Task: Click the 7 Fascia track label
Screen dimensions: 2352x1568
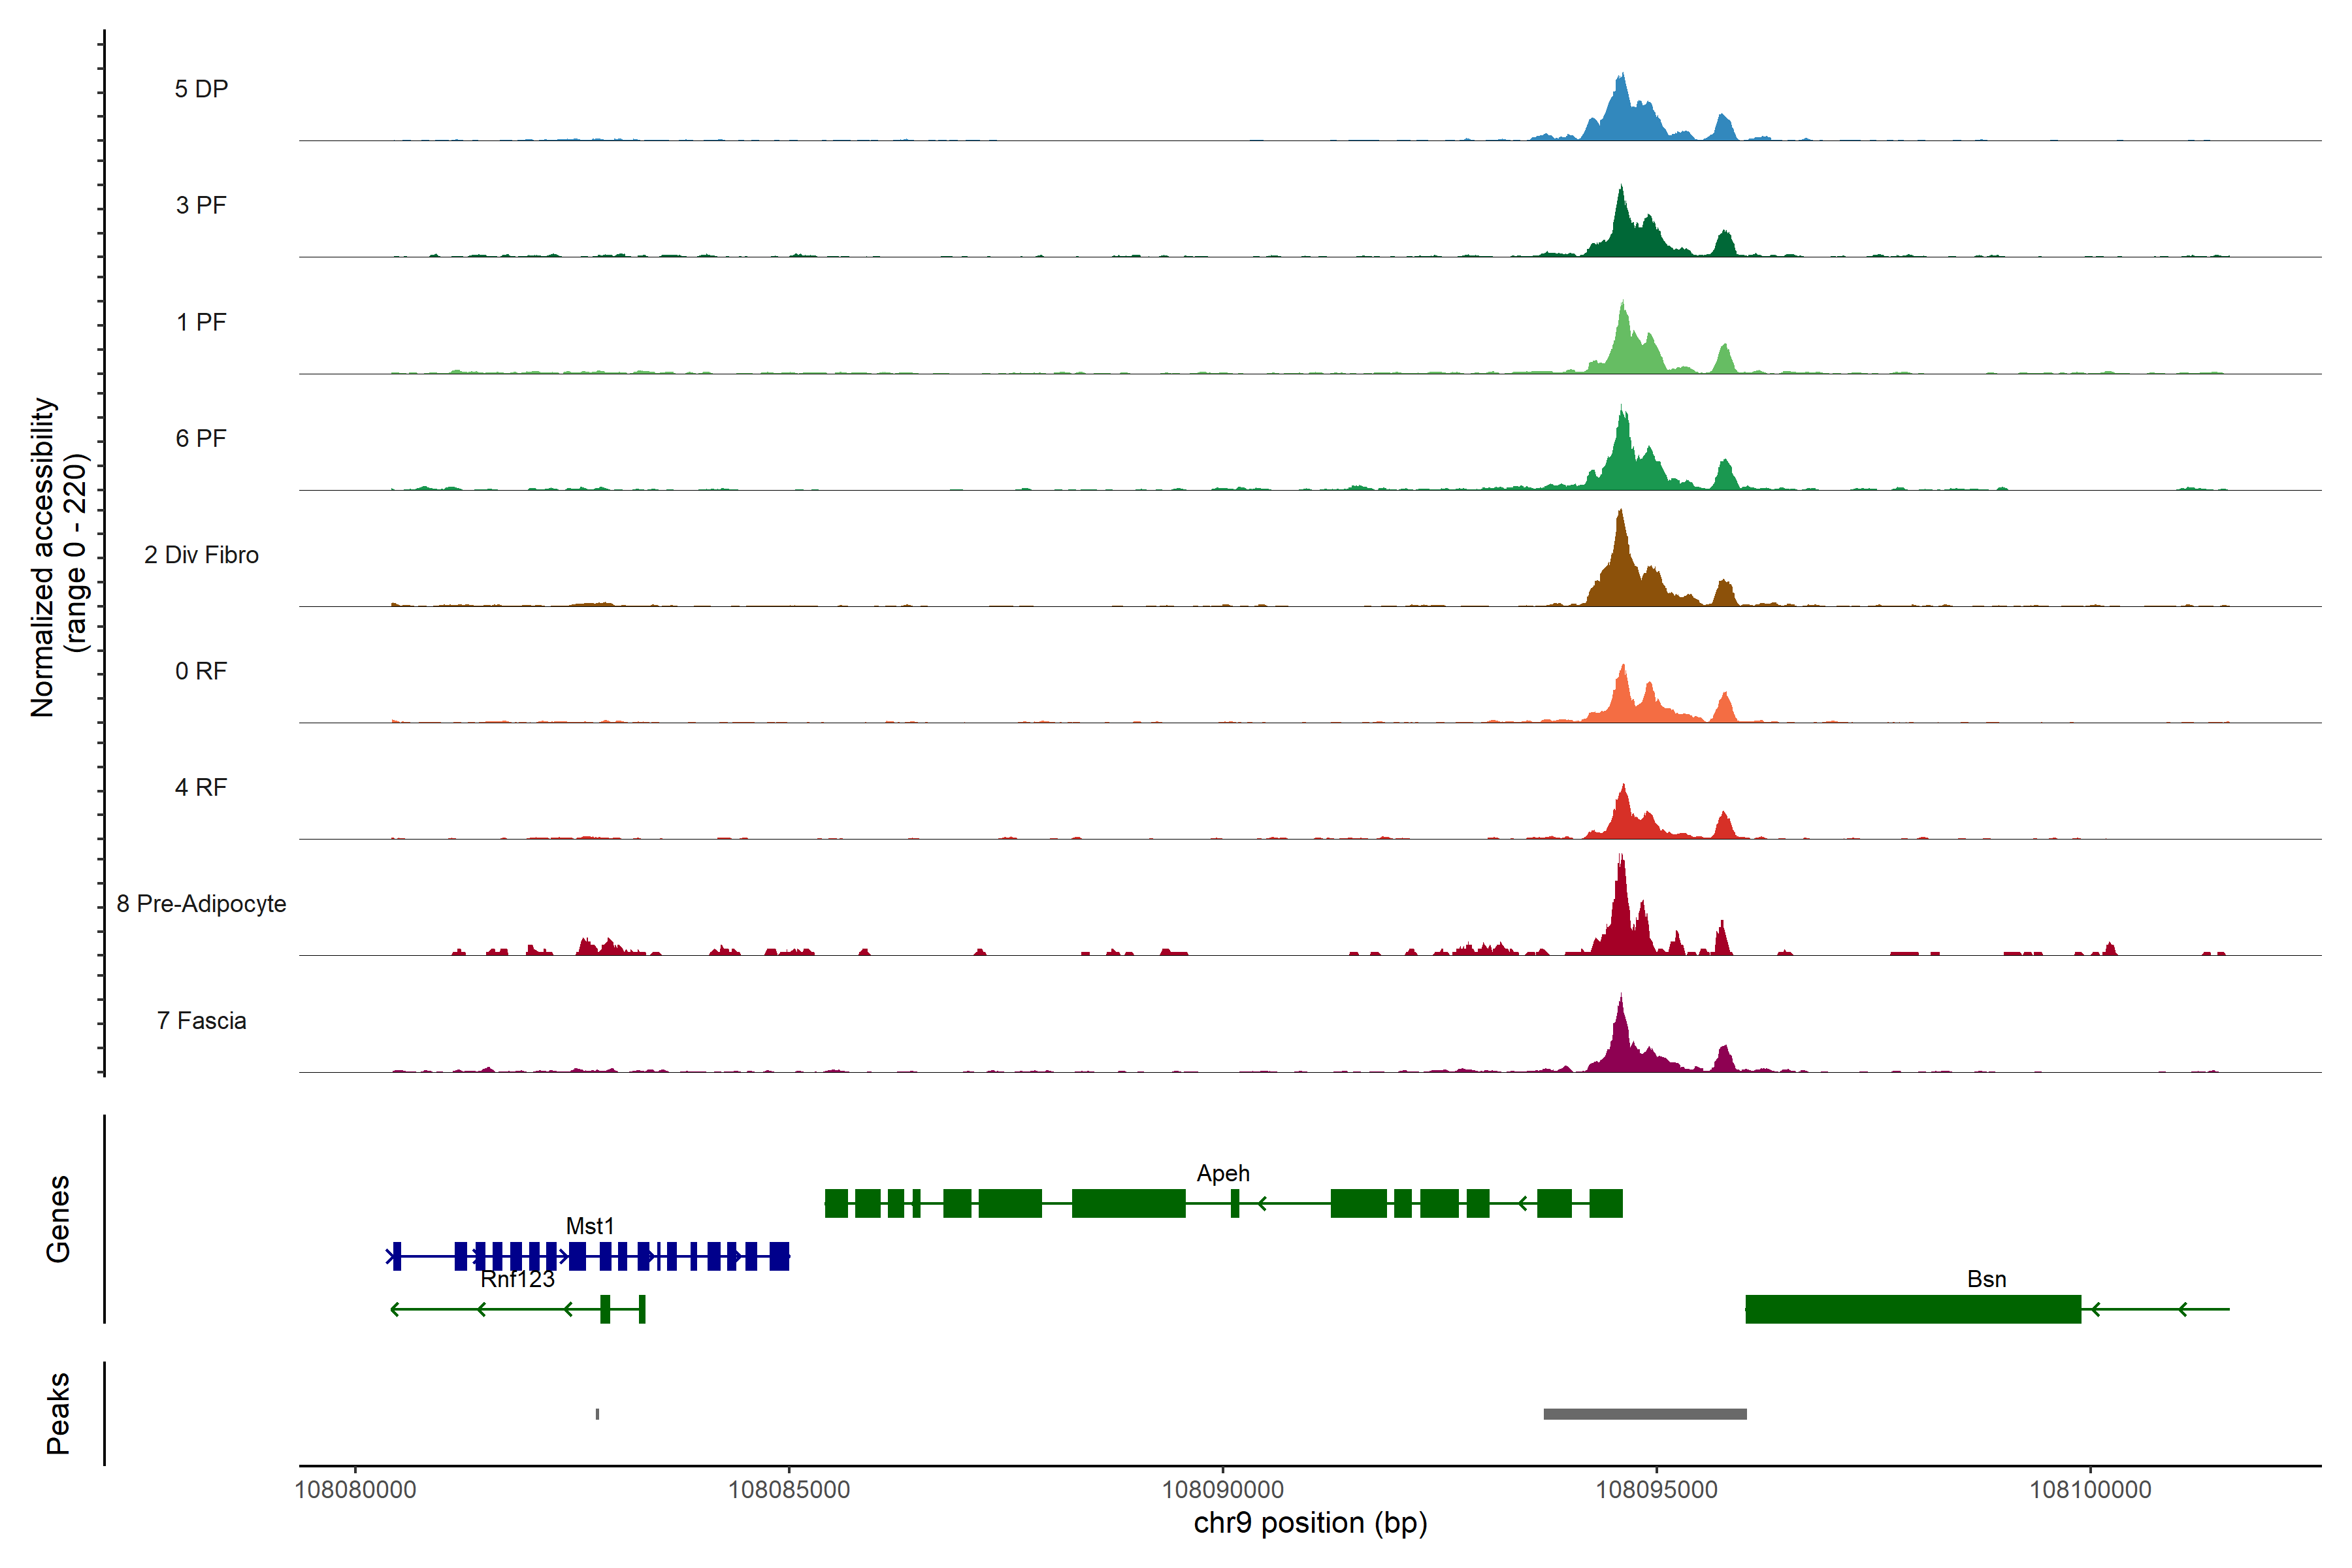Action: pyautogui.click(x=201, y=1020)
